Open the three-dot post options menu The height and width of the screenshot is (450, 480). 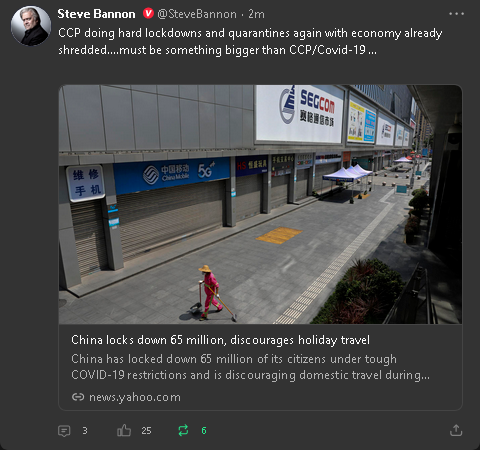point(456,14)
